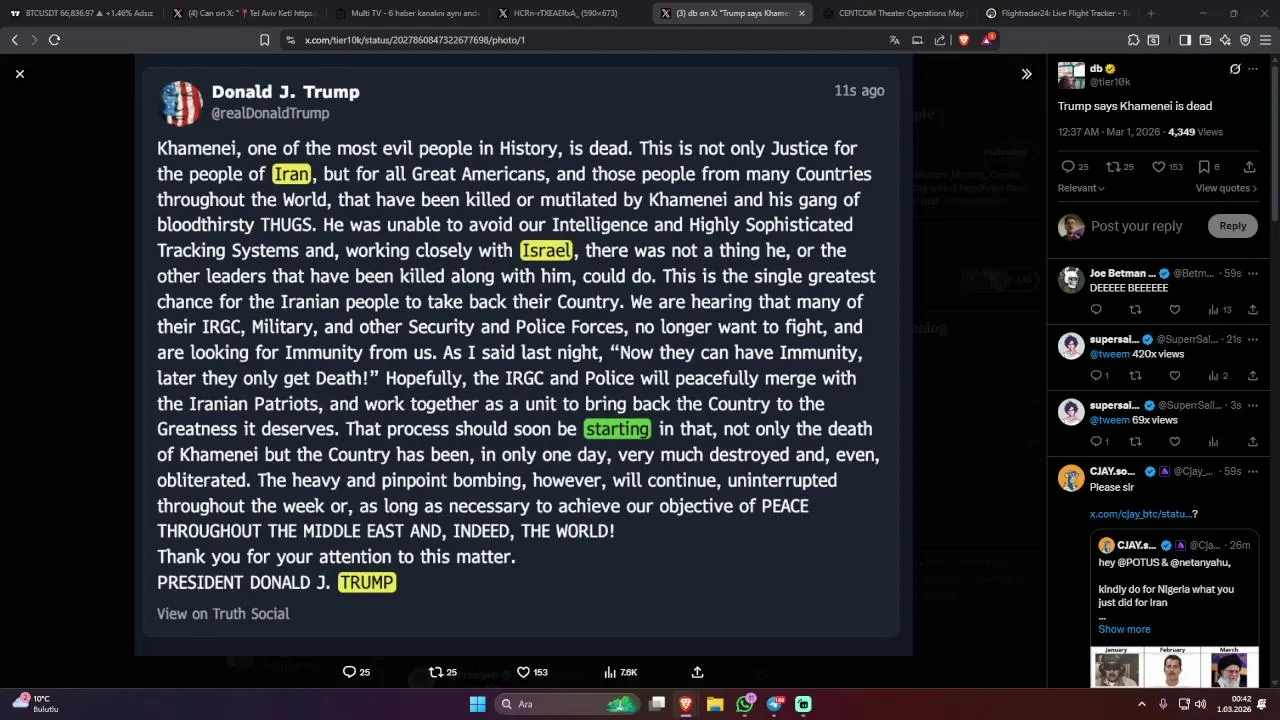
Task: Switch to the HCRn-rTXEAERxA image tab
Action: pyautogui.click(x=569, y=13)
